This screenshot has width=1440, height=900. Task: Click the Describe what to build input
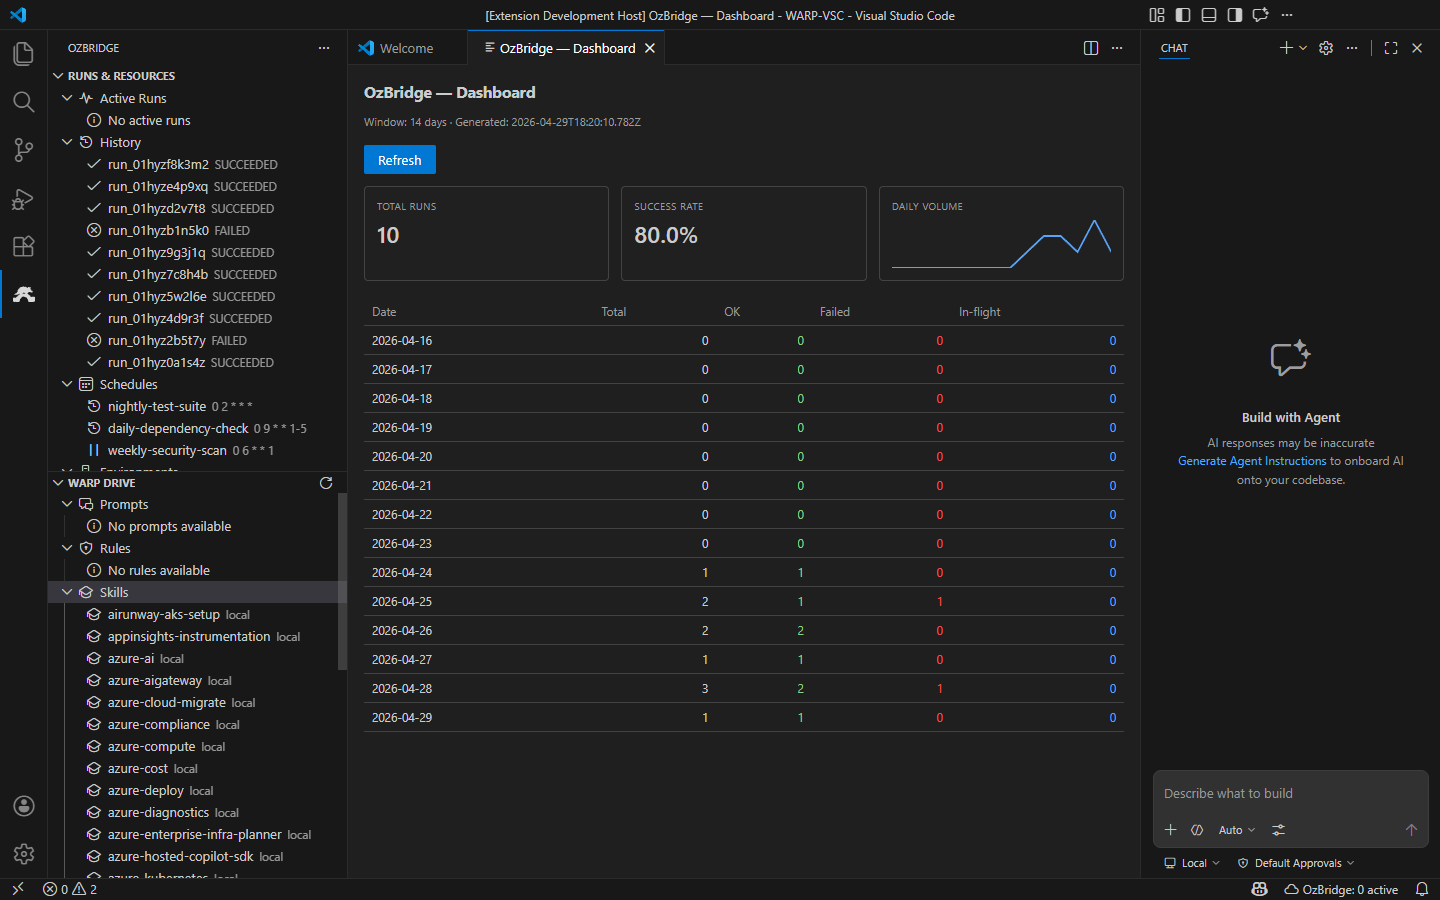(x=1290, y=793)
